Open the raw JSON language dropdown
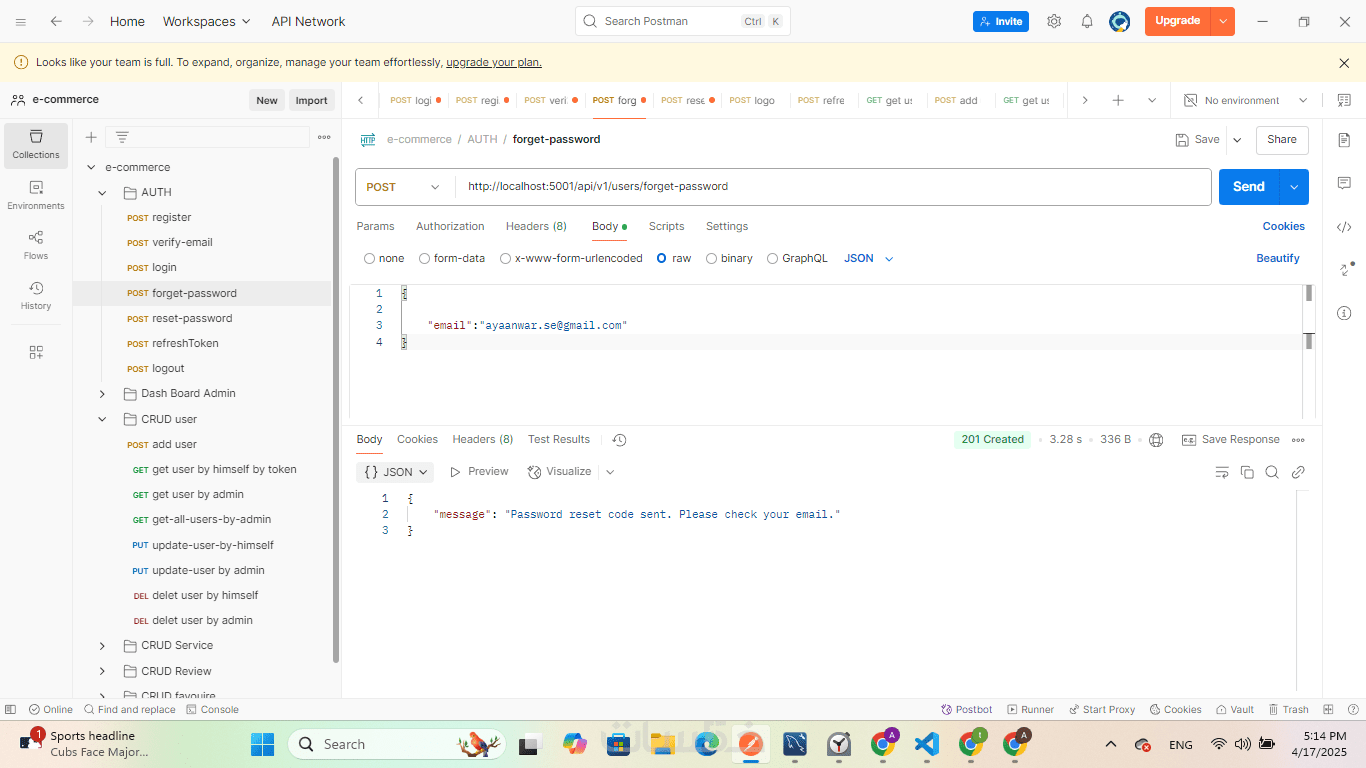Image resolution: width=1366 pixels, height=768 pixels. [869, 258]
